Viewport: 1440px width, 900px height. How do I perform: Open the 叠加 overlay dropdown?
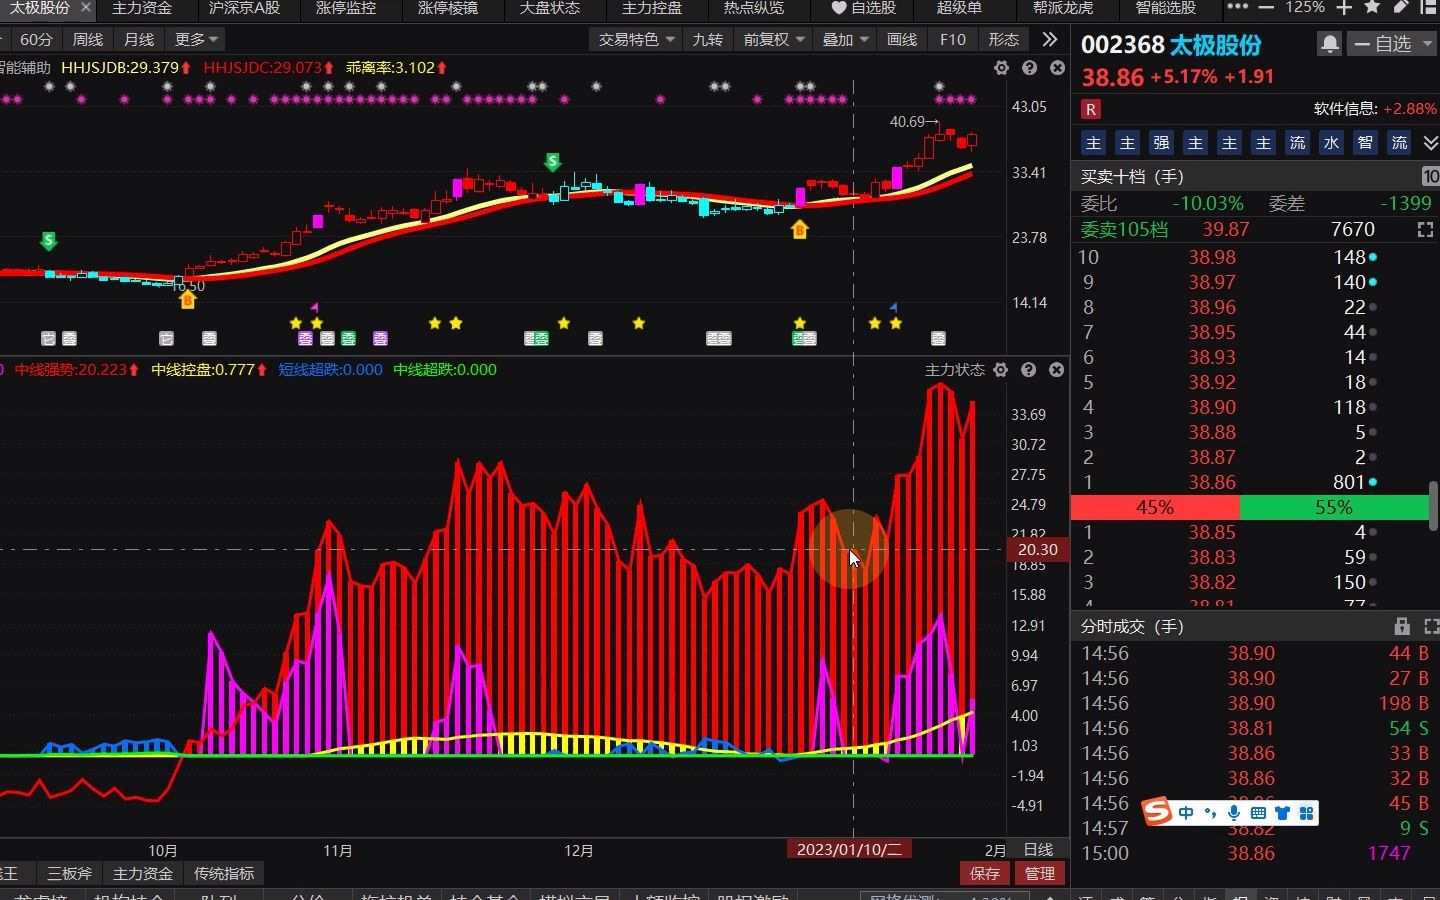point(845,40)
